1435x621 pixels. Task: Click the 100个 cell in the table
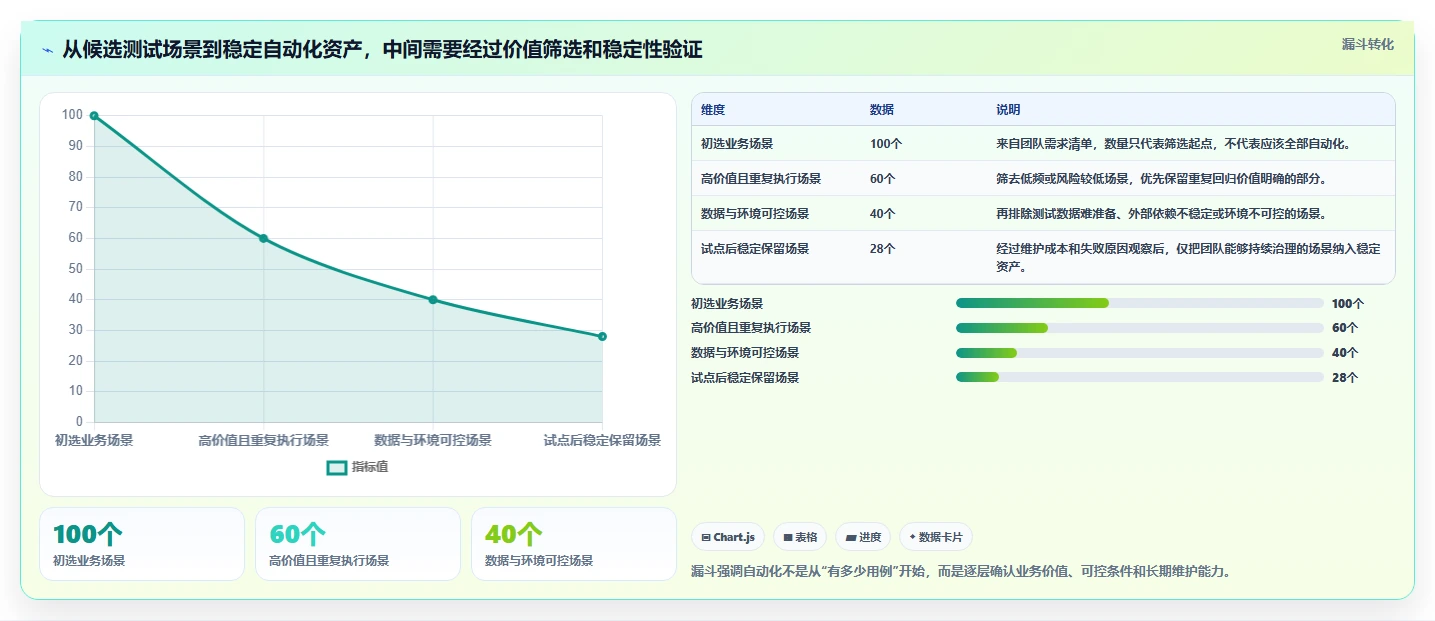[886, 144]
